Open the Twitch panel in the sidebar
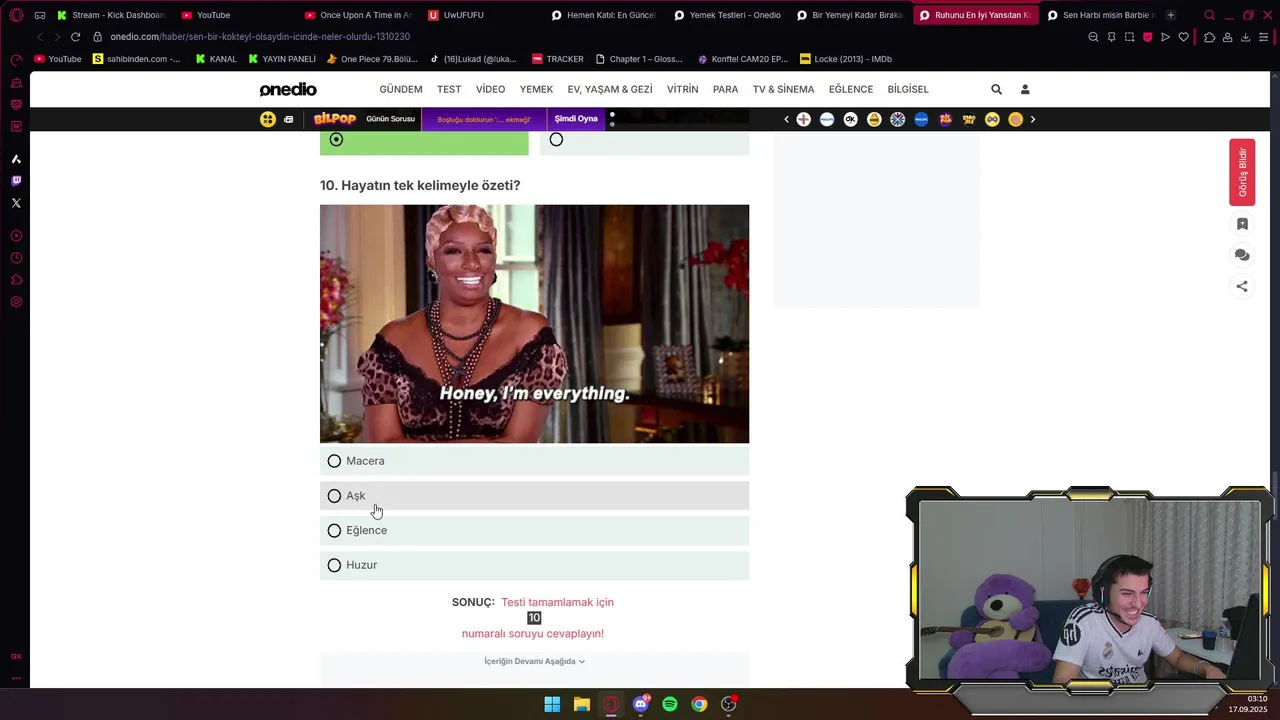 click(x=16, y=181)
